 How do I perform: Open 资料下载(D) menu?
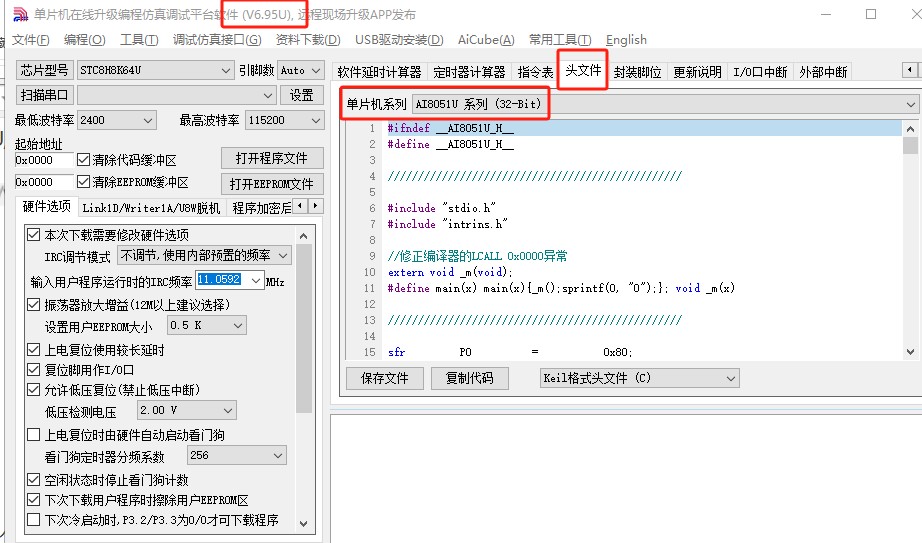tap(308, 40)
